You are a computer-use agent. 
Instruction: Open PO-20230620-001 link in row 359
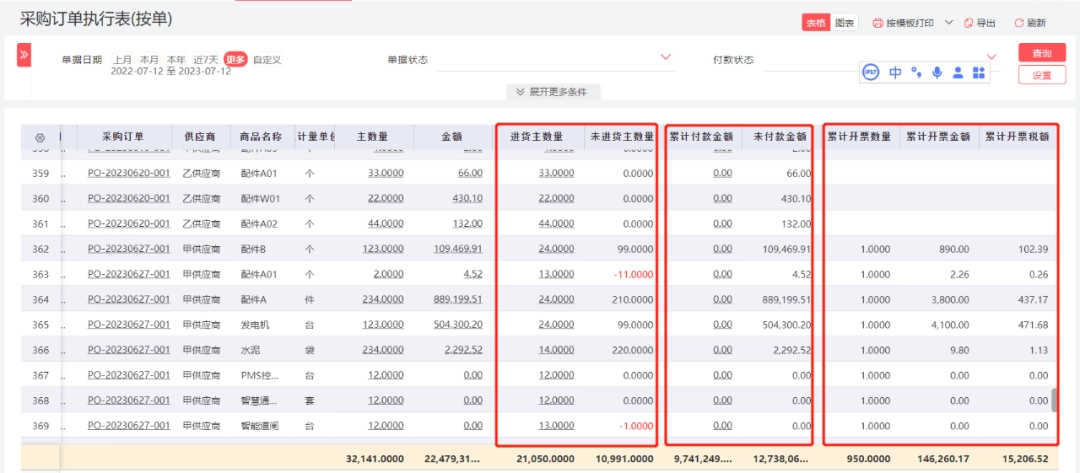click(x=129, y=173)
